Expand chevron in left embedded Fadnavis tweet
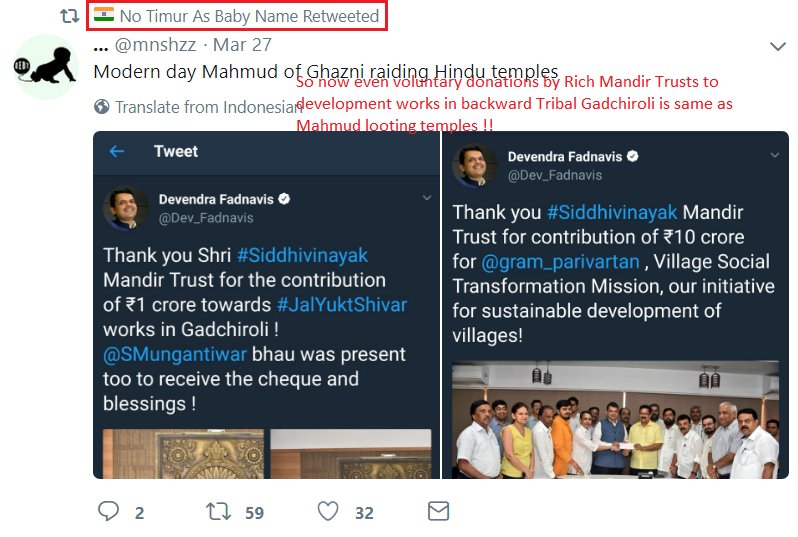 [x=426, y=198]
